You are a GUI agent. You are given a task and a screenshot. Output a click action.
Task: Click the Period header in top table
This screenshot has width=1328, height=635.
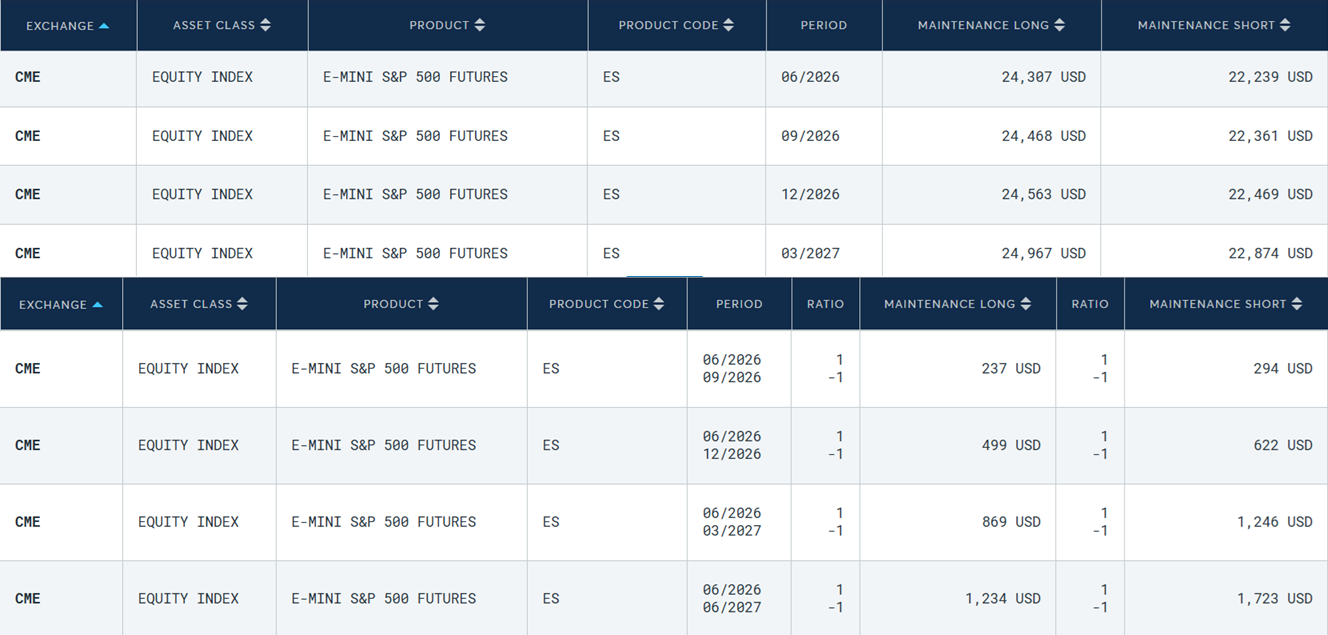824,25
